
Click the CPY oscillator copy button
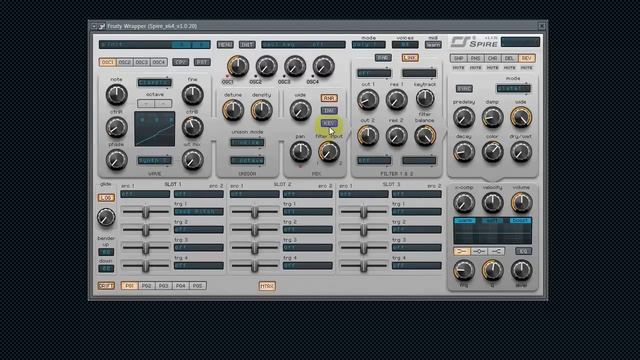click(180, 62)
